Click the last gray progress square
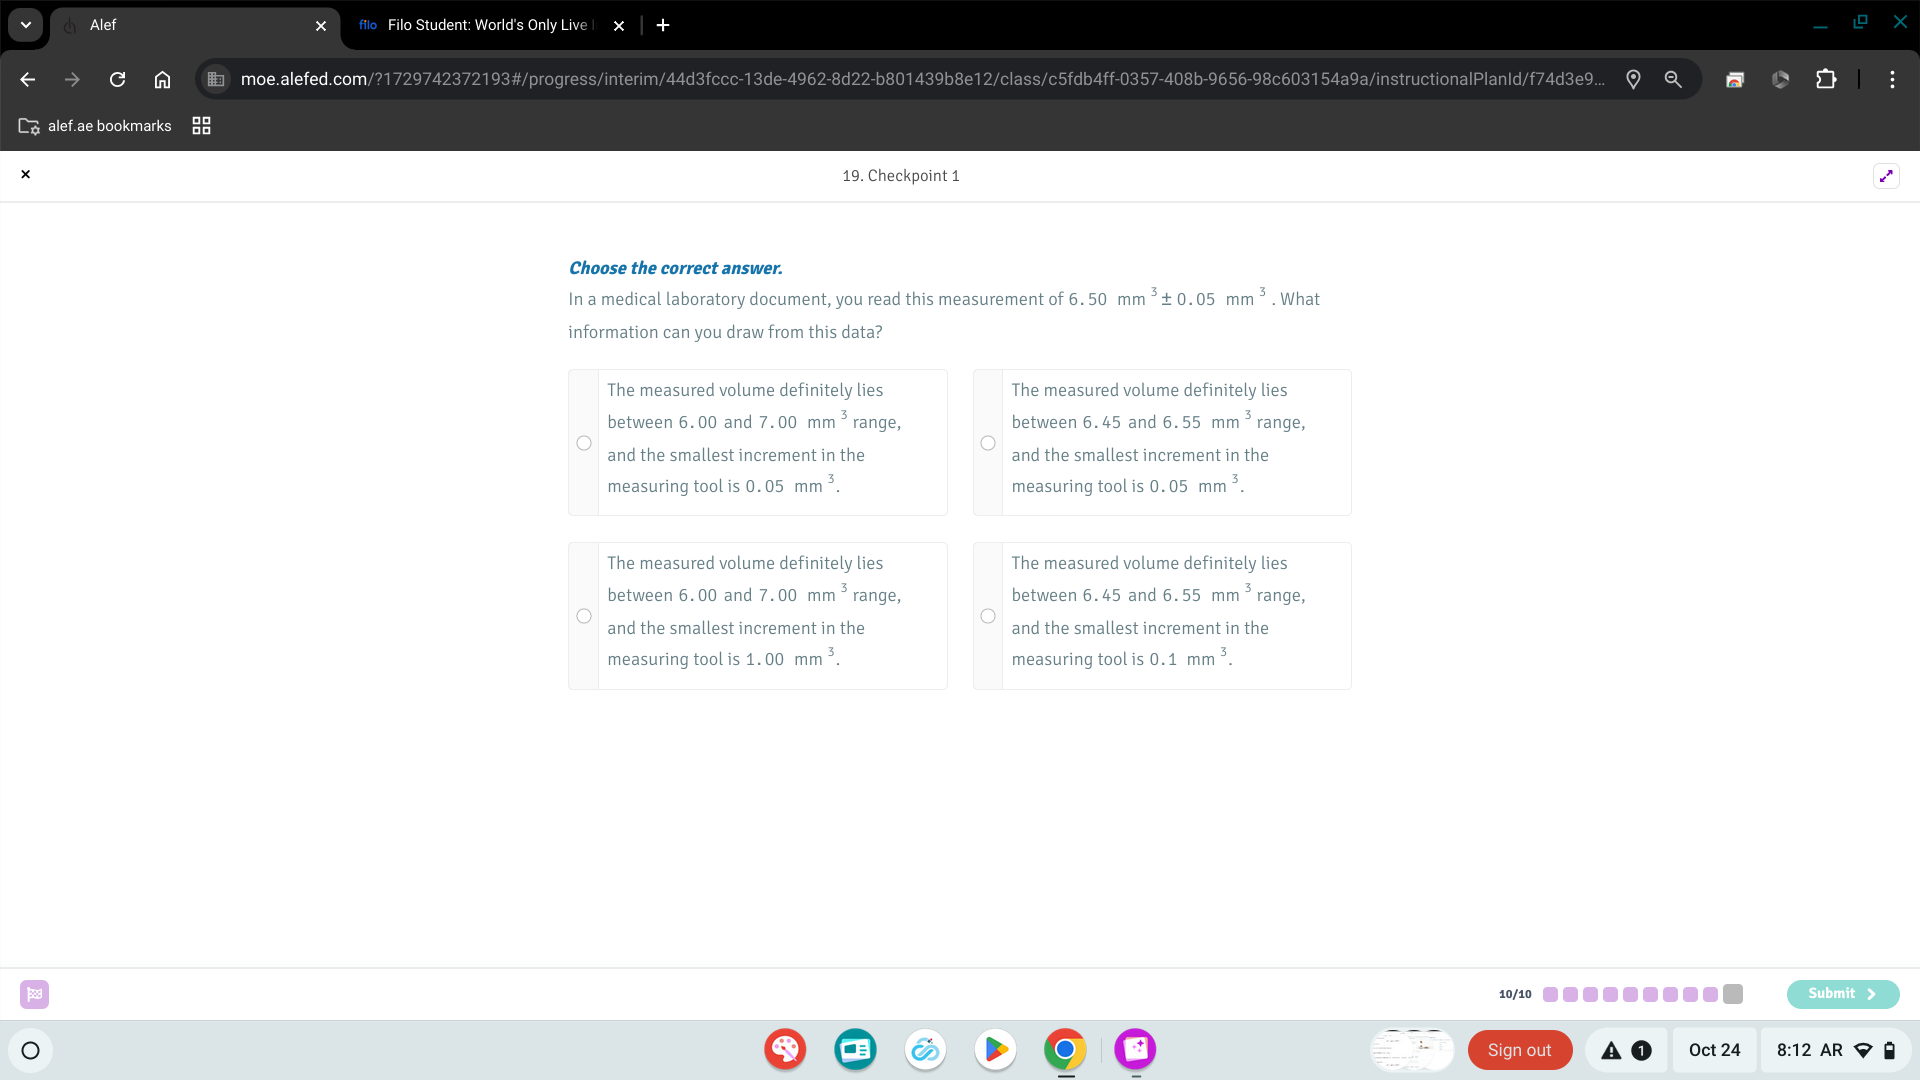 tap(1733, 994)
